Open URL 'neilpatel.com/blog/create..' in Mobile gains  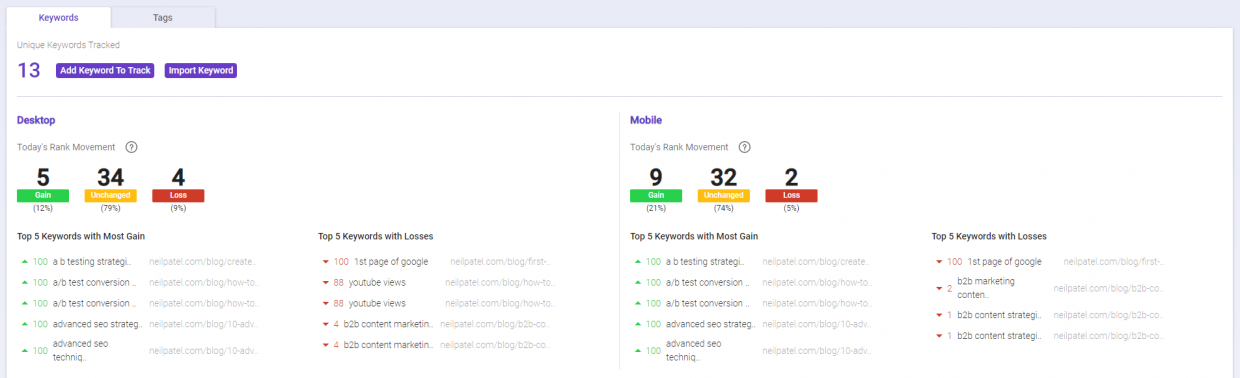pos(817,261)
